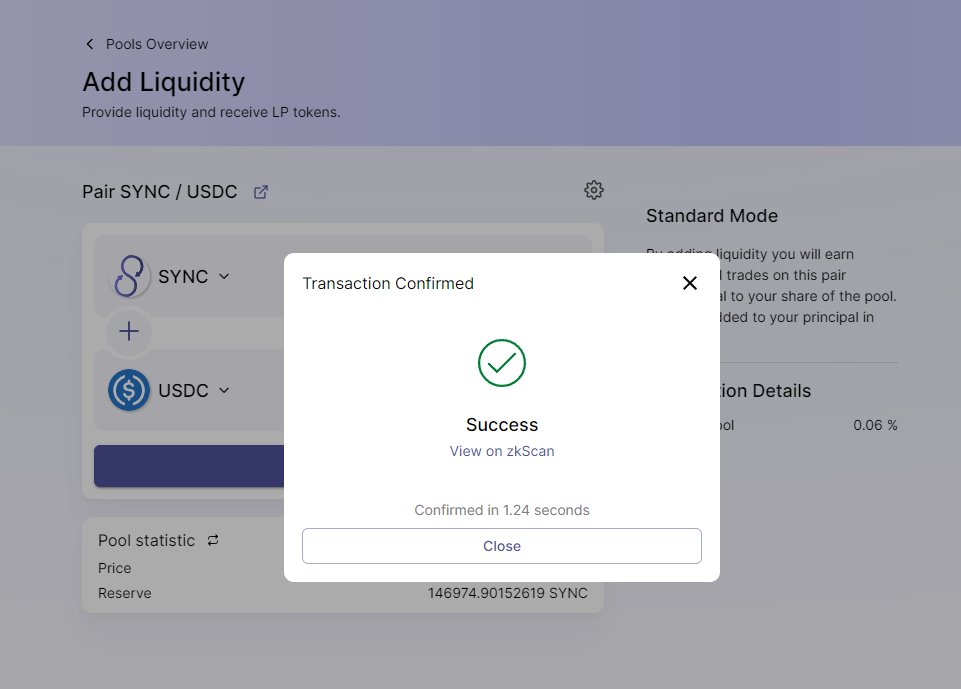Click the USDC token logo

coord(129,390)
